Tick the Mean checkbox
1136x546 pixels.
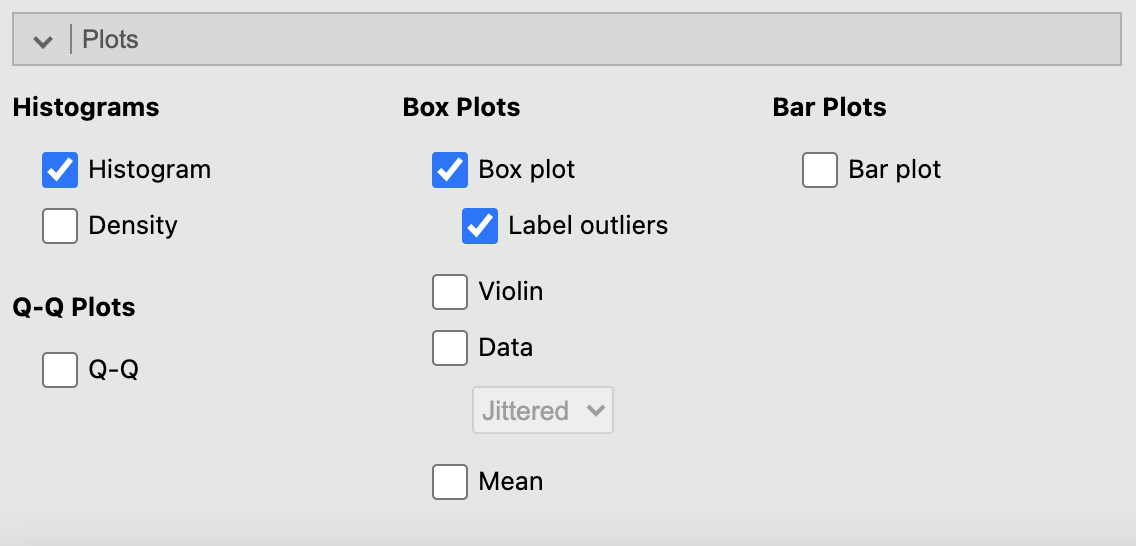[450, 482]
